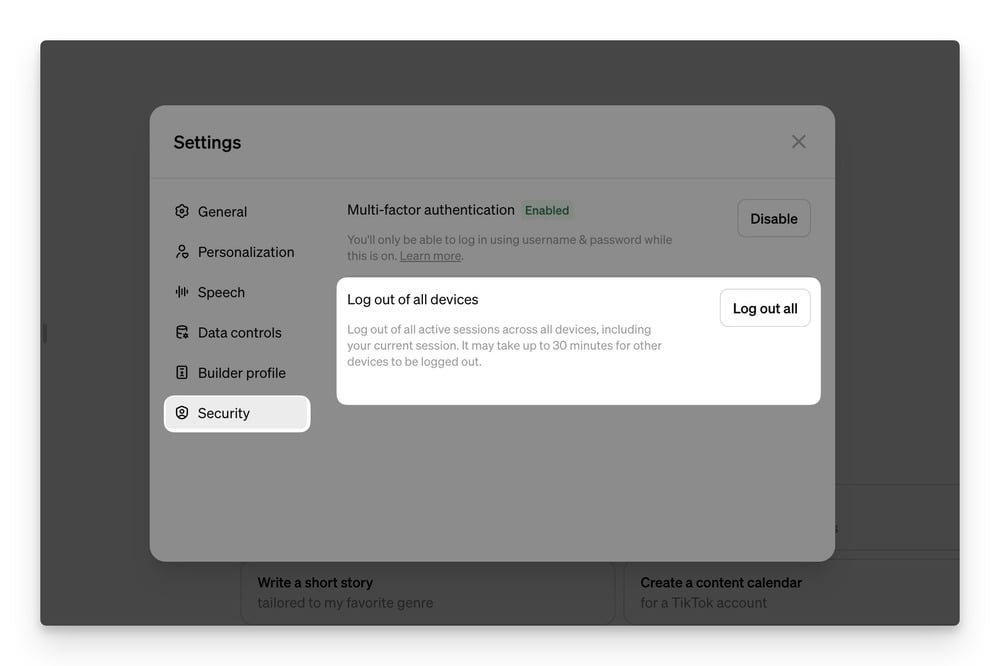
Task: Close the Settings dialog with X
Action: tap(798, 142)
